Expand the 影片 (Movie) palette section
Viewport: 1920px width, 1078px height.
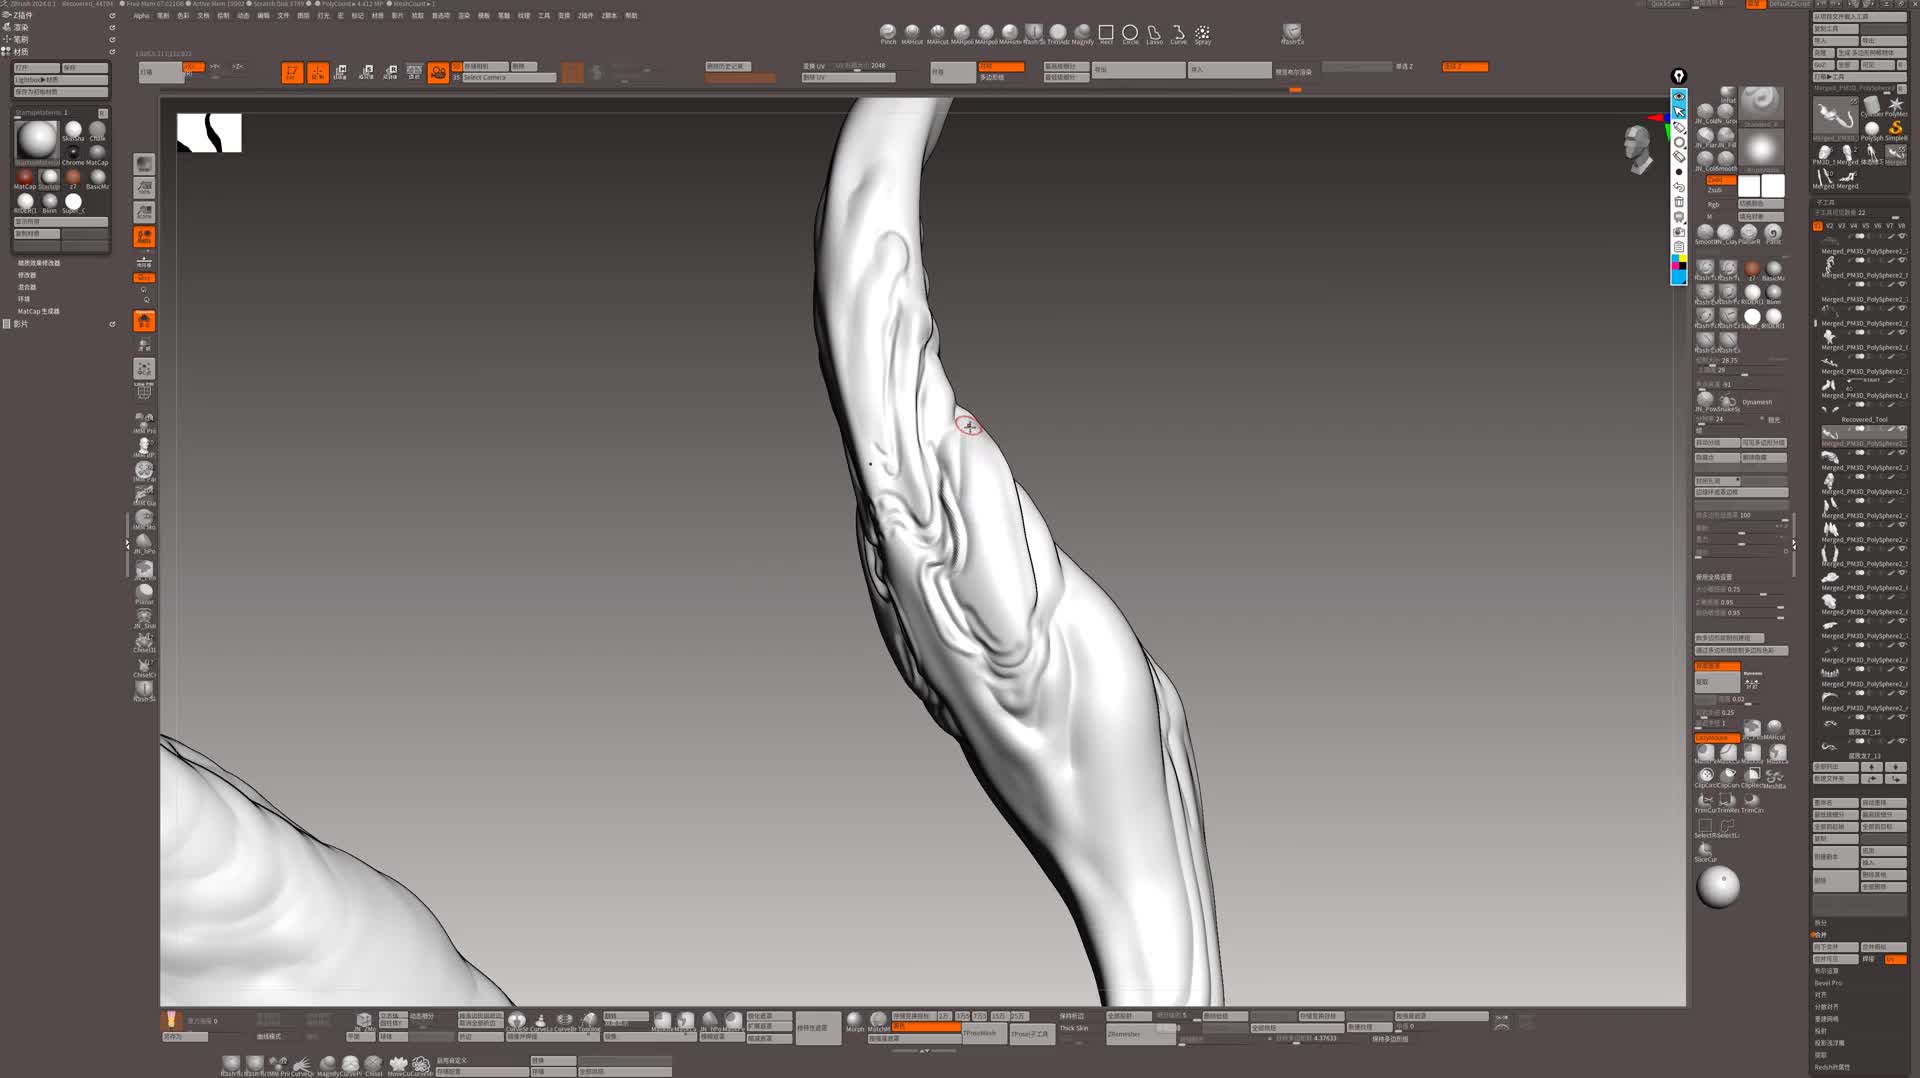tap(21, 324)
